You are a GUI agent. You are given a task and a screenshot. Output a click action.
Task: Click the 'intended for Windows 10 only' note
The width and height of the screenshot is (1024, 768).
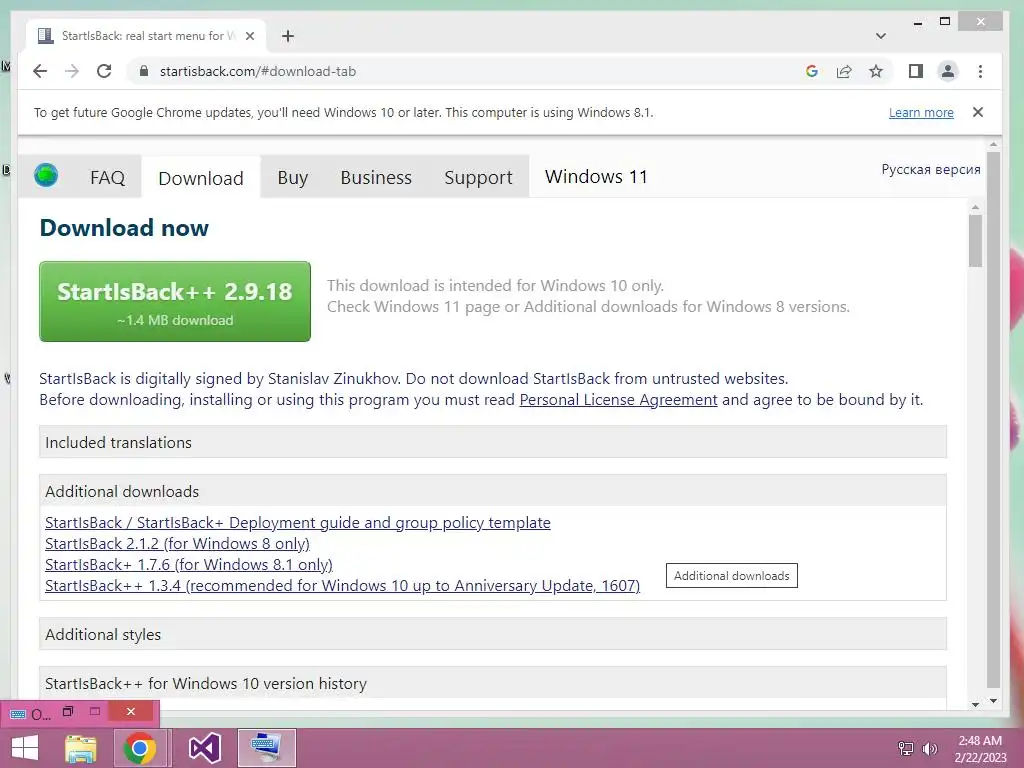click(495, 285)
